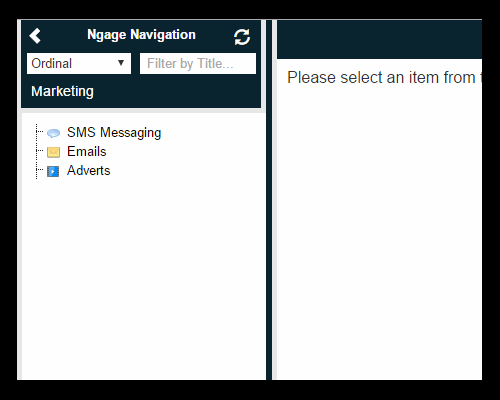500x400 pixels.
Task: Open the Adverts tree item
Action: pyautogui.click(x=89, y=171)
